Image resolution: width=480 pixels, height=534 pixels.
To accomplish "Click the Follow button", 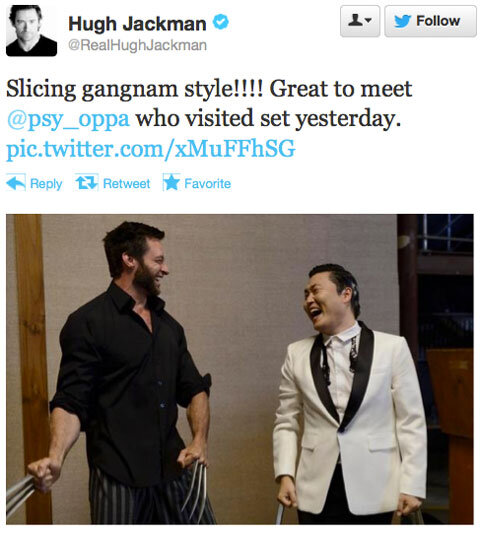I will coord(430,21).
